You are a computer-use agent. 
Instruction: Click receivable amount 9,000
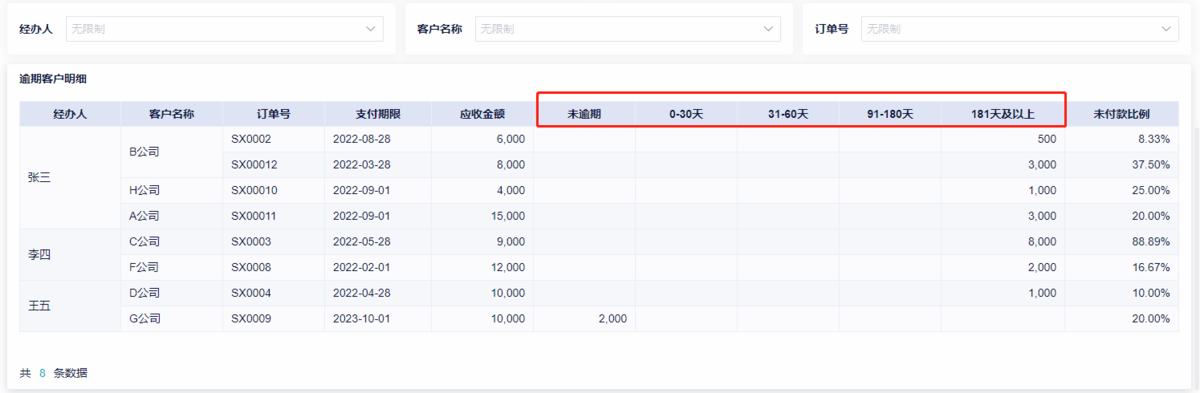coord(510,241)
